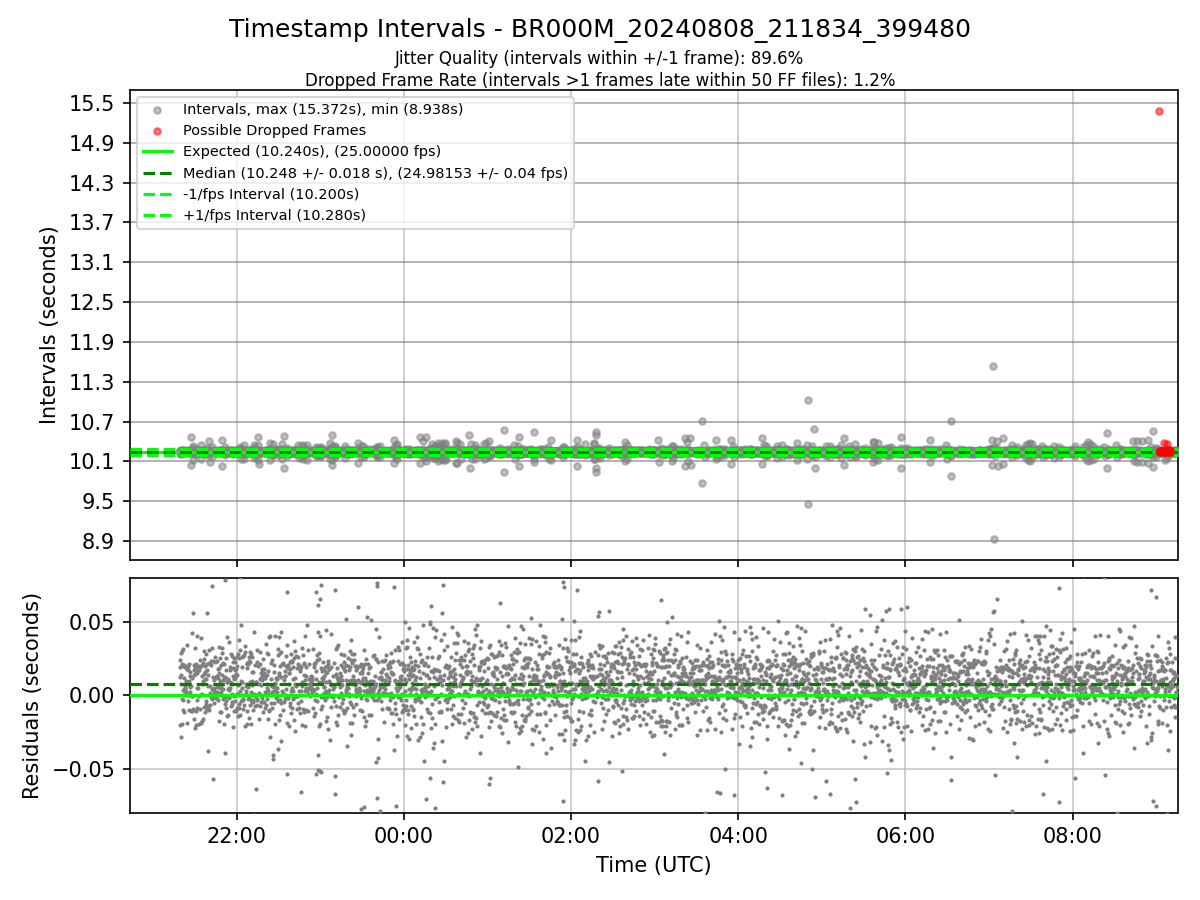Image resolution: width=1200 pixels, height=900 pixels.
Task: Click the 11.3 y-axis tick label
Action: [x=93, y=382]
